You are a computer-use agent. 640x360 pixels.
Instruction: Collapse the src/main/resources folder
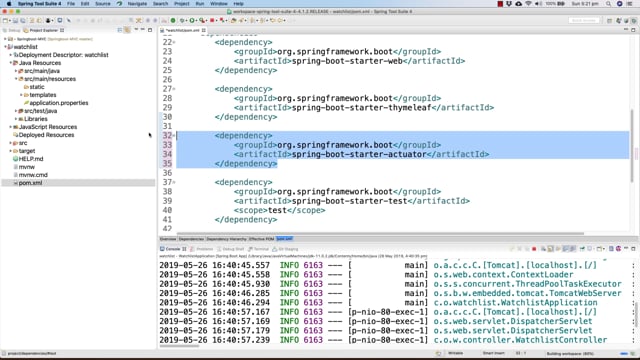[x=16, y=79]
